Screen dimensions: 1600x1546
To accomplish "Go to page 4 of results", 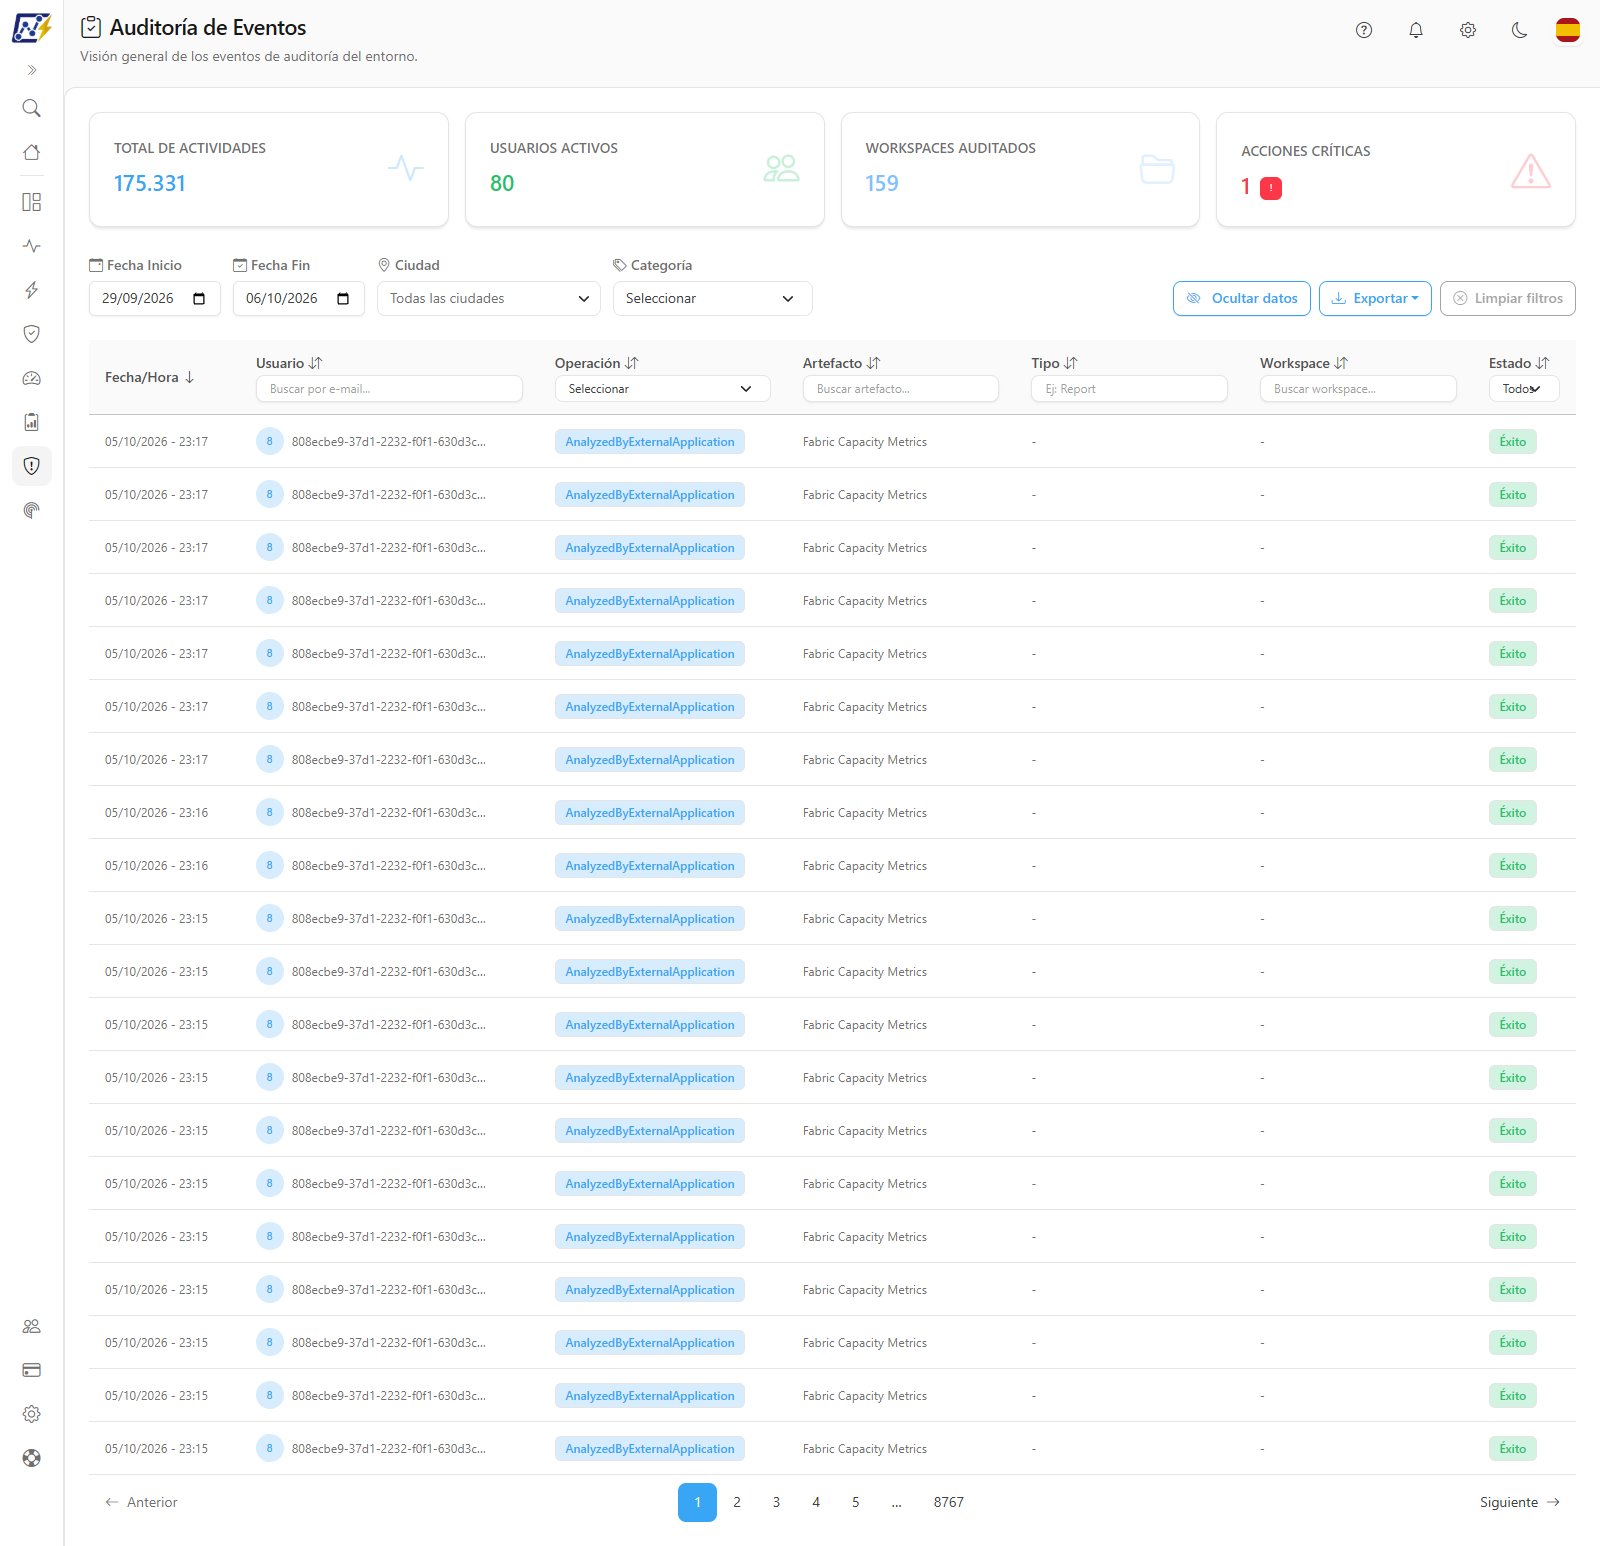I will pos(816,1502).
